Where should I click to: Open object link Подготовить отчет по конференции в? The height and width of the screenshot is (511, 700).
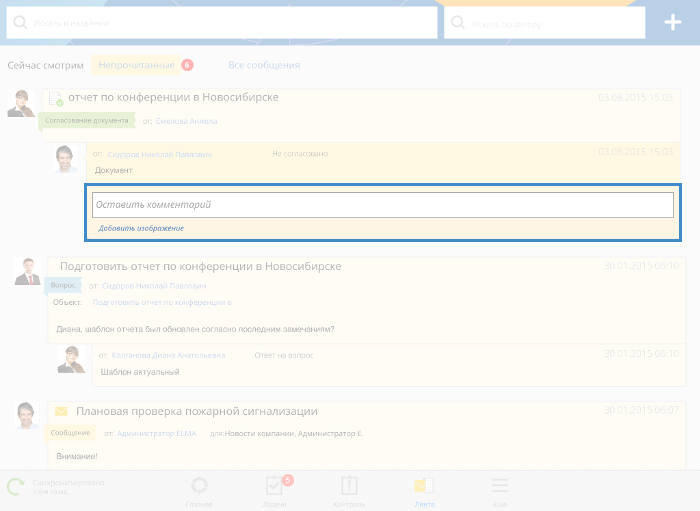click(x=162, y=302)
